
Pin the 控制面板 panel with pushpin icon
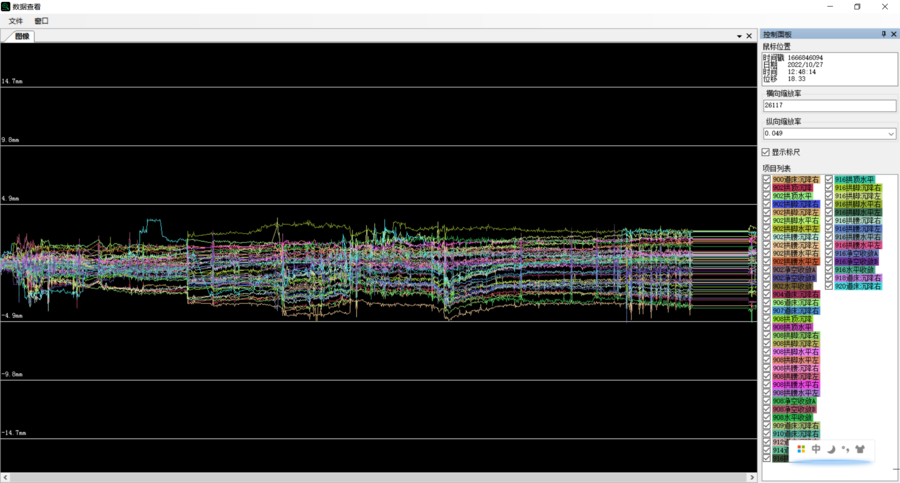pos(884,34)
